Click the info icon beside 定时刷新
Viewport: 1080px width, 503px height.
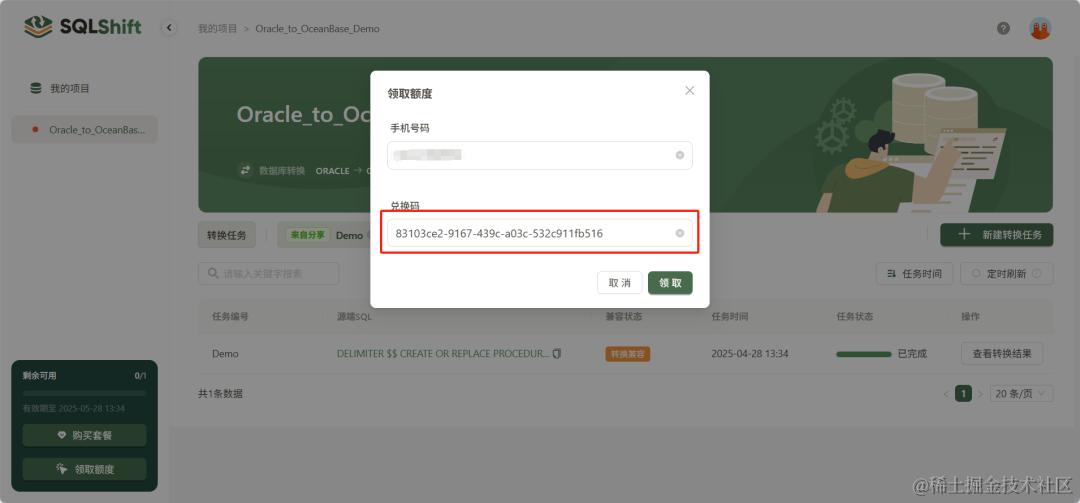[x=1037, y=274]
